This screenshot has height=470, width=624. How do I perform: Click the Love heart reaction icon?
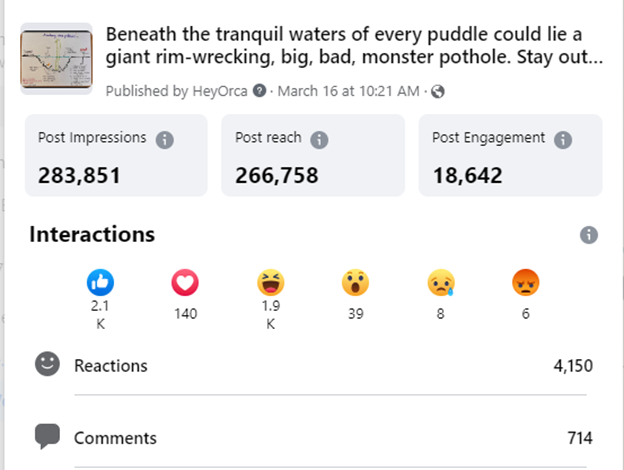click(185, 284)
